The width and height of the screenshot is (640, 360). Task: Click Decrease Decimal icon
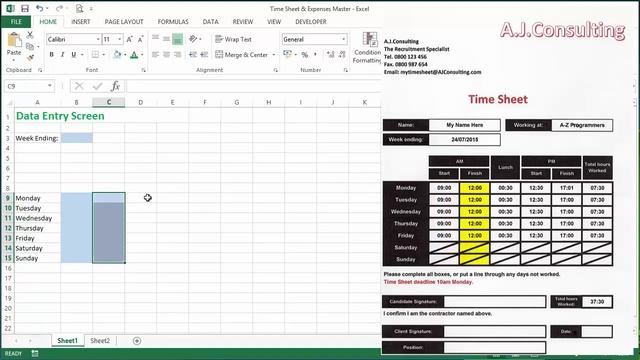coord(342,54)
